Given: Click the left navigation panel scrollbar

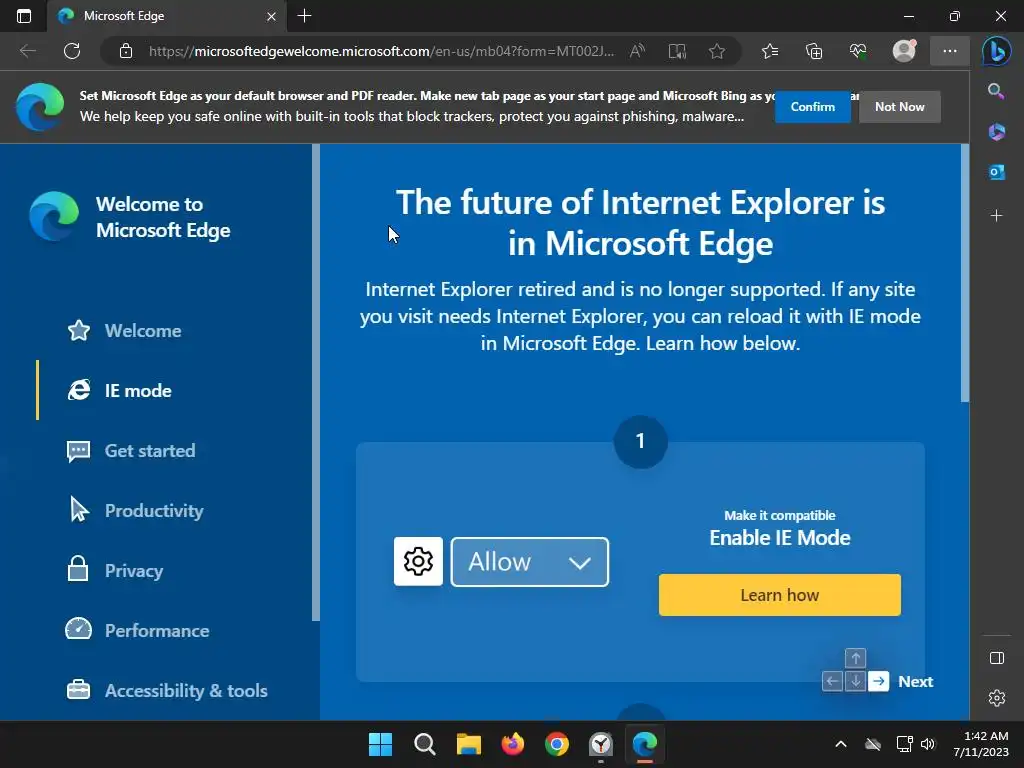Looking at the screenshot, I should coord(316,382).
